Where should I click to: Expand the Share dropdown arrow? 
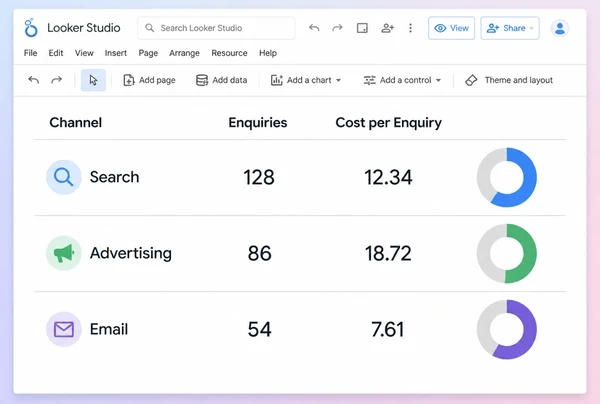[532, 28]
